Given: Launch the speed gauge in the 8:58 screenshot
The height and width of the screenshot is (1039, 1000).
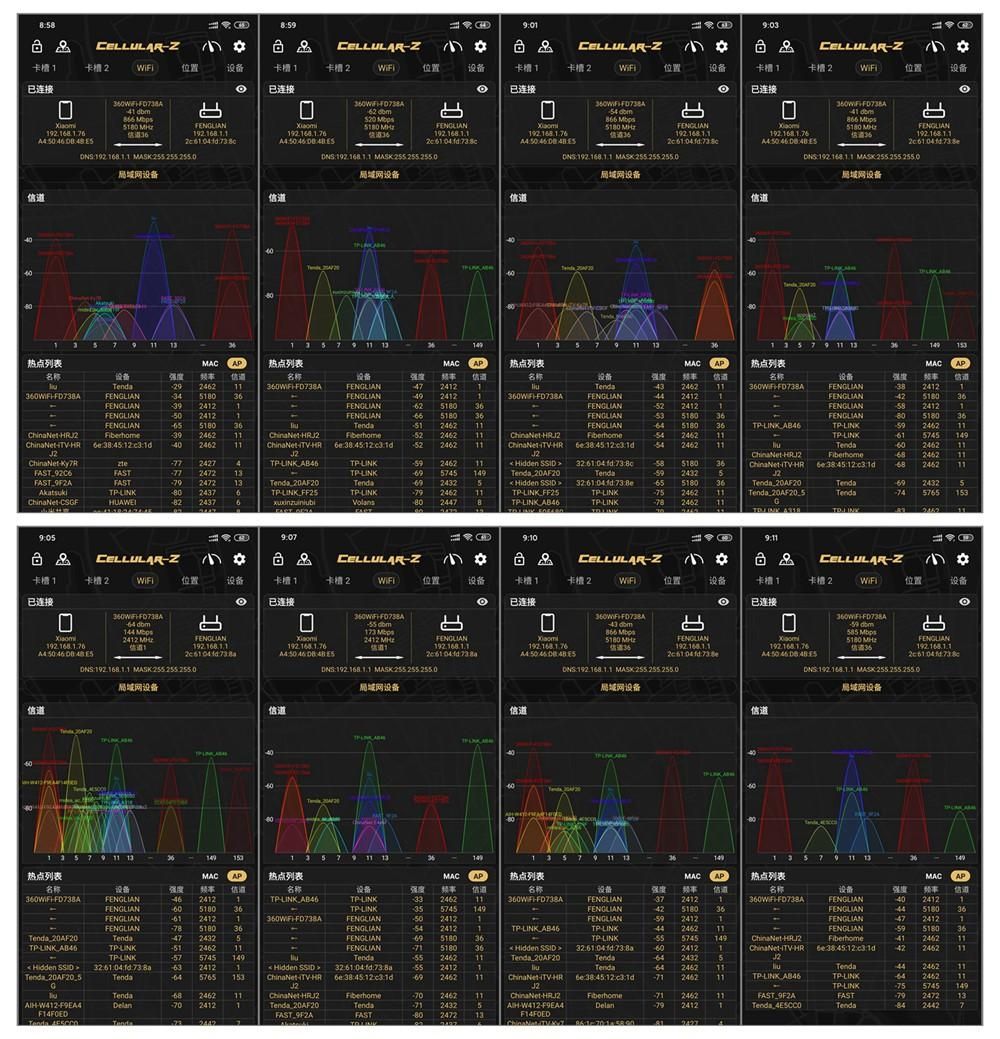Looking at the screenshot, I should click(211, 46).
